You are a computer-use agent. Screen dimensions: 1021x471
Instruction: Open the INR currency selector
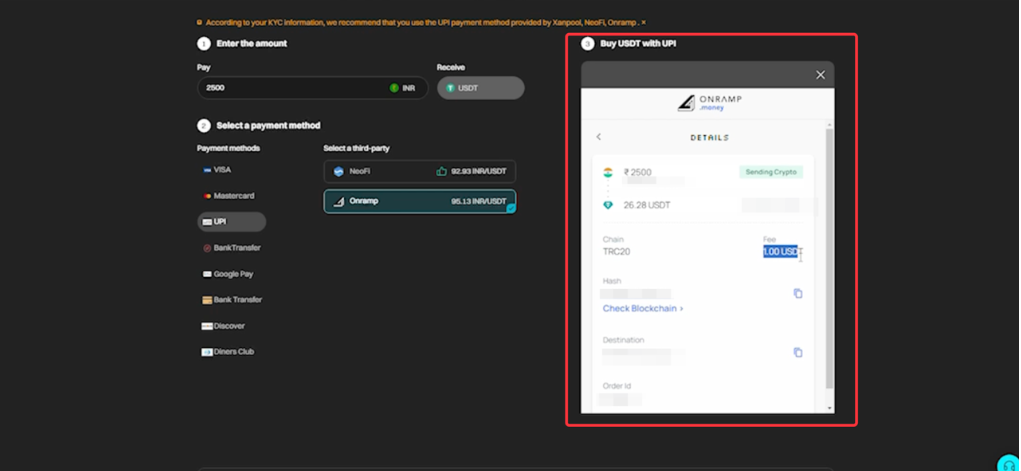click(402, 88)
